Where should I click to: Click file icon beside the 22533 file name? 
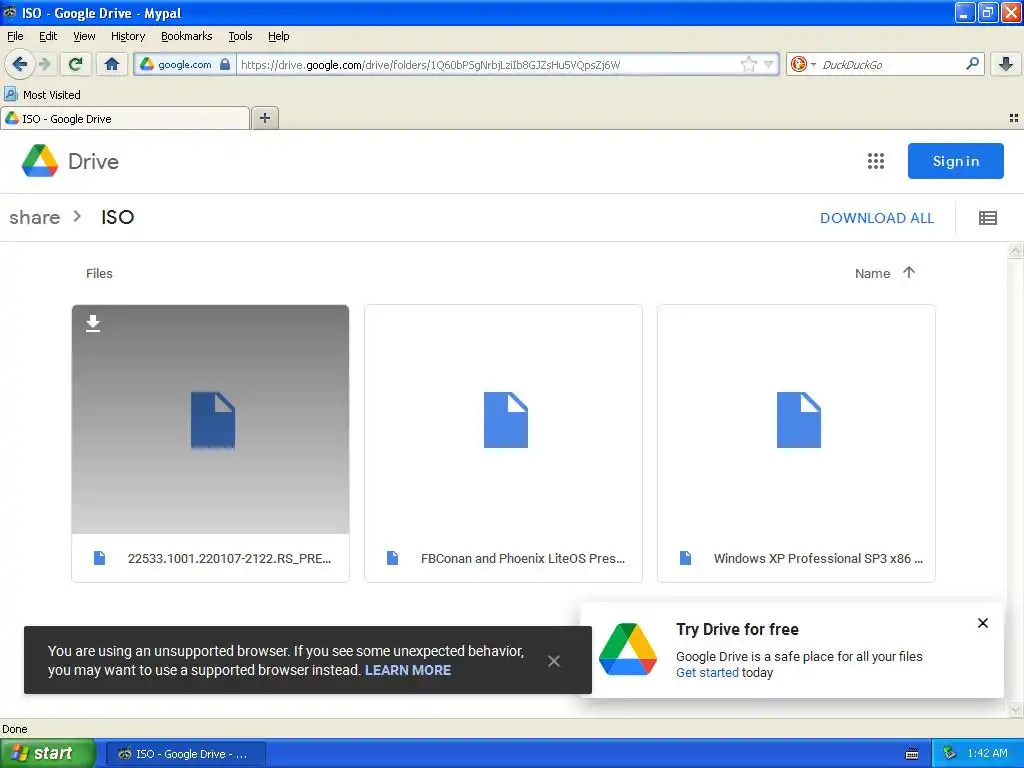point(99,558)
